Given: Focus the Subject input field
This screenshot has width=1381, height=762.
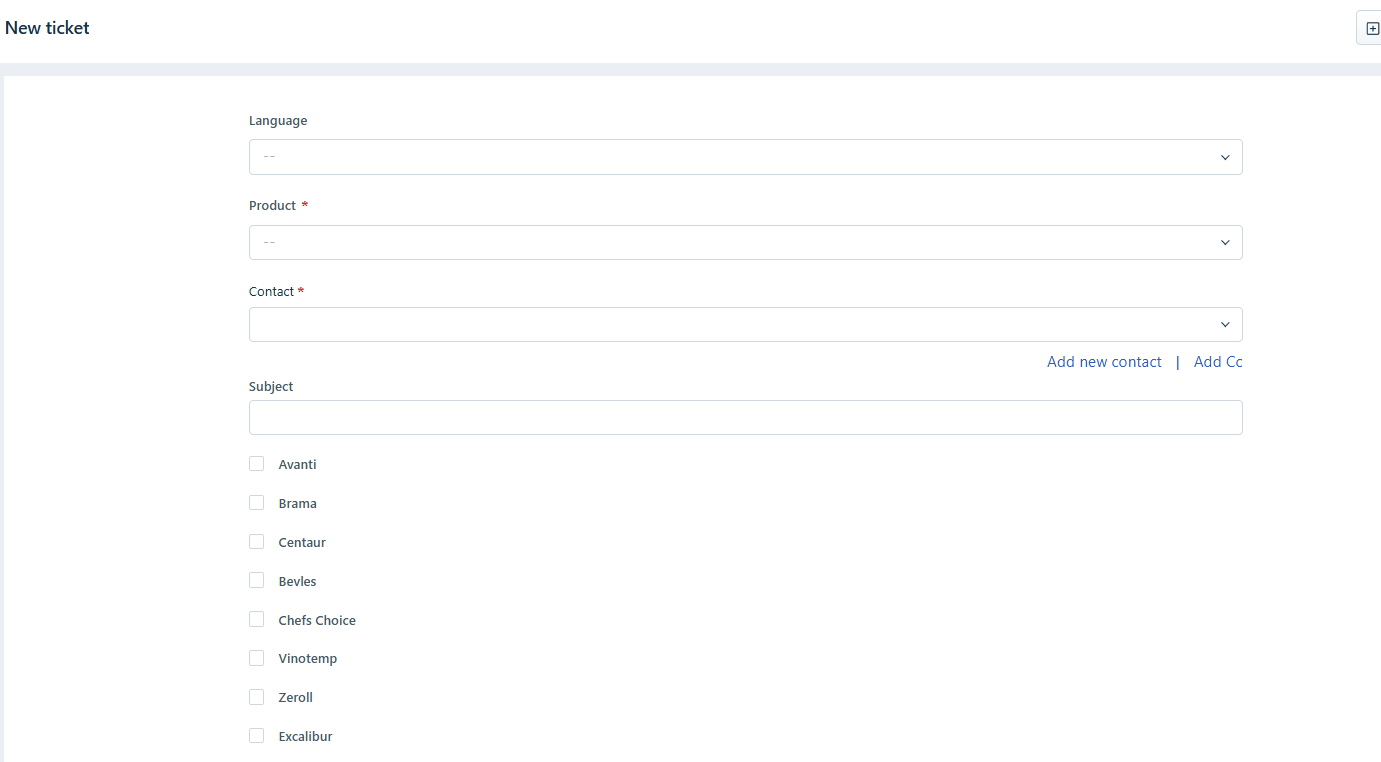Looking at the screenshot, I should (746, 418).
